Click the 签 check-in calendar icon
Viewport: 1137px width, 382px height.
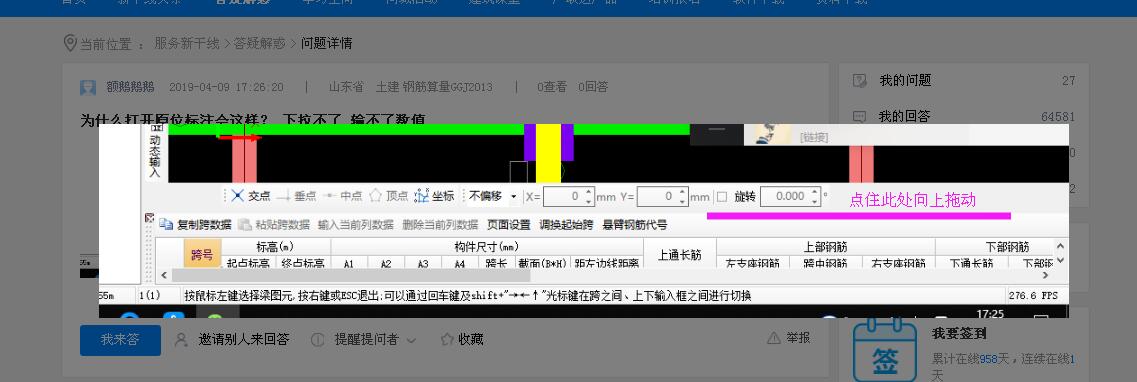click(x=885, y=351)
